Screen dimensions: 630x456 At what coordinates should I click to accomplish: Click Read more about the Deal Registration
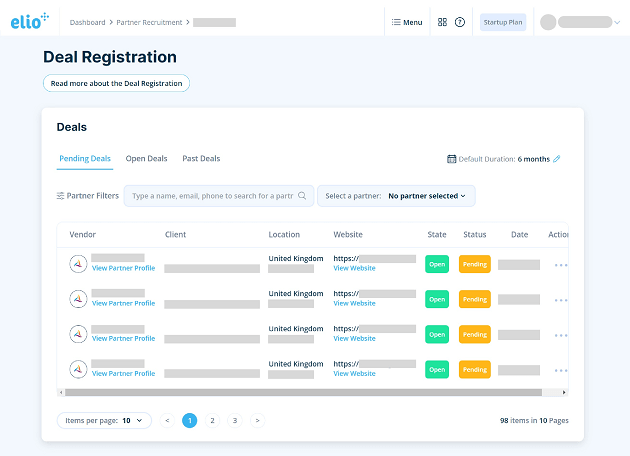point(116,83)
